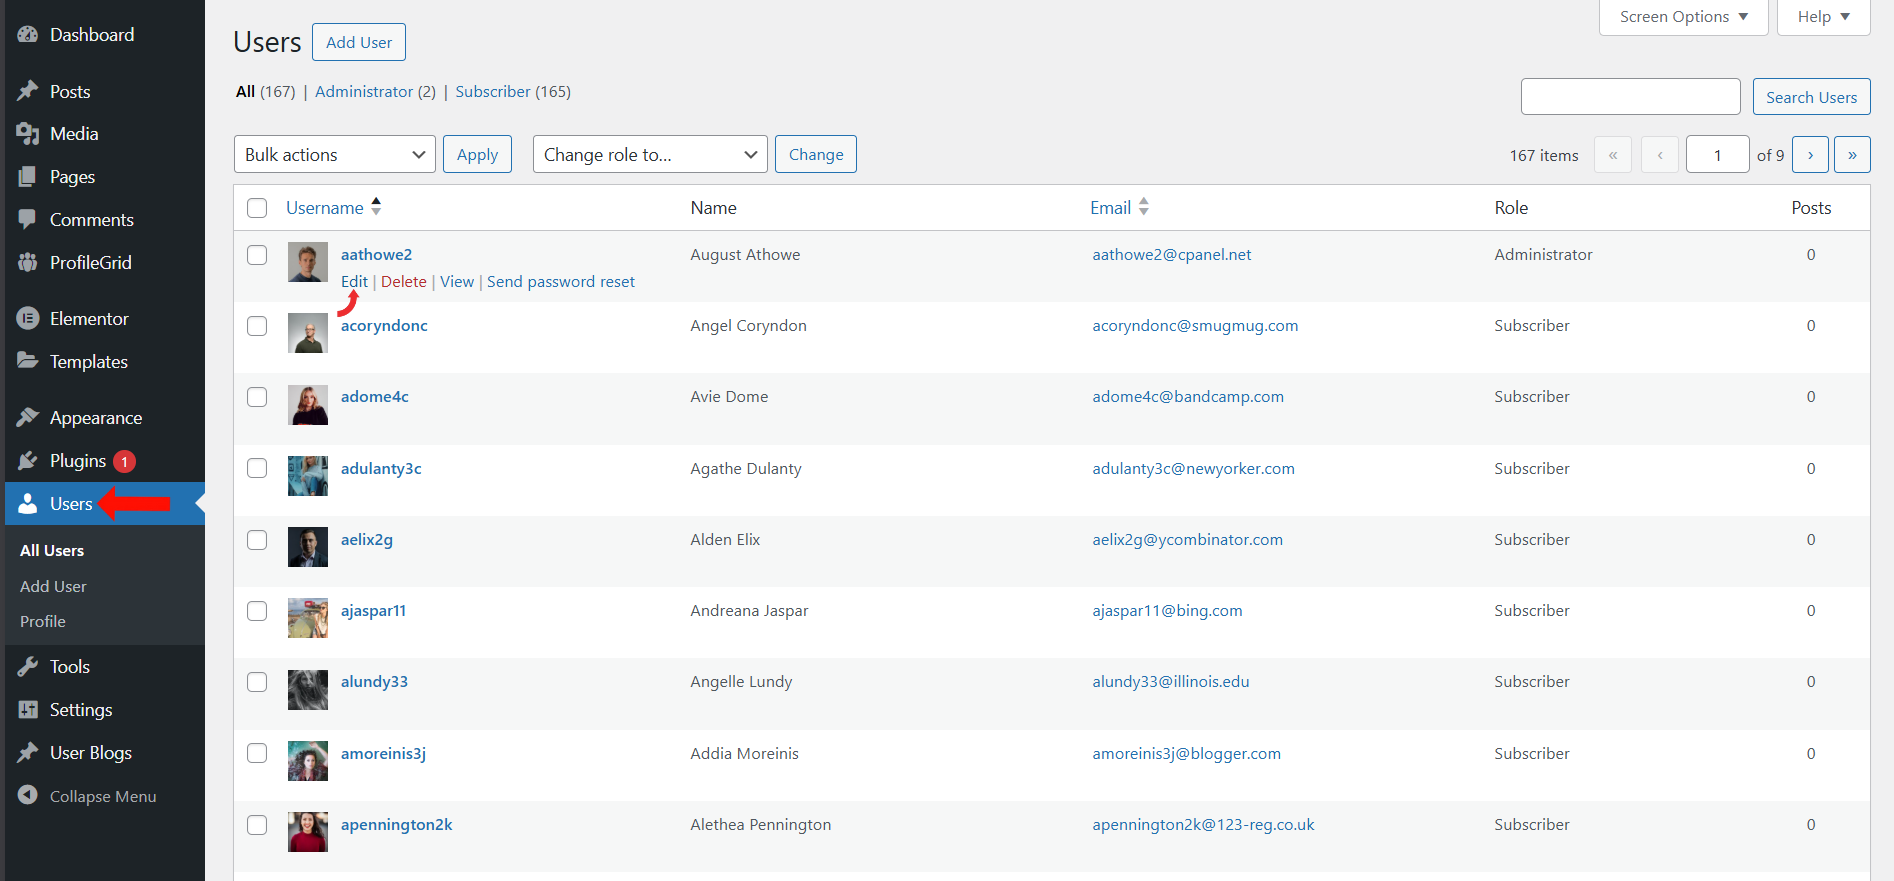The height and width of the screenshot is (881, 1894).
Task: Check the select-all checkbox in table header
Action: [257, 208]
